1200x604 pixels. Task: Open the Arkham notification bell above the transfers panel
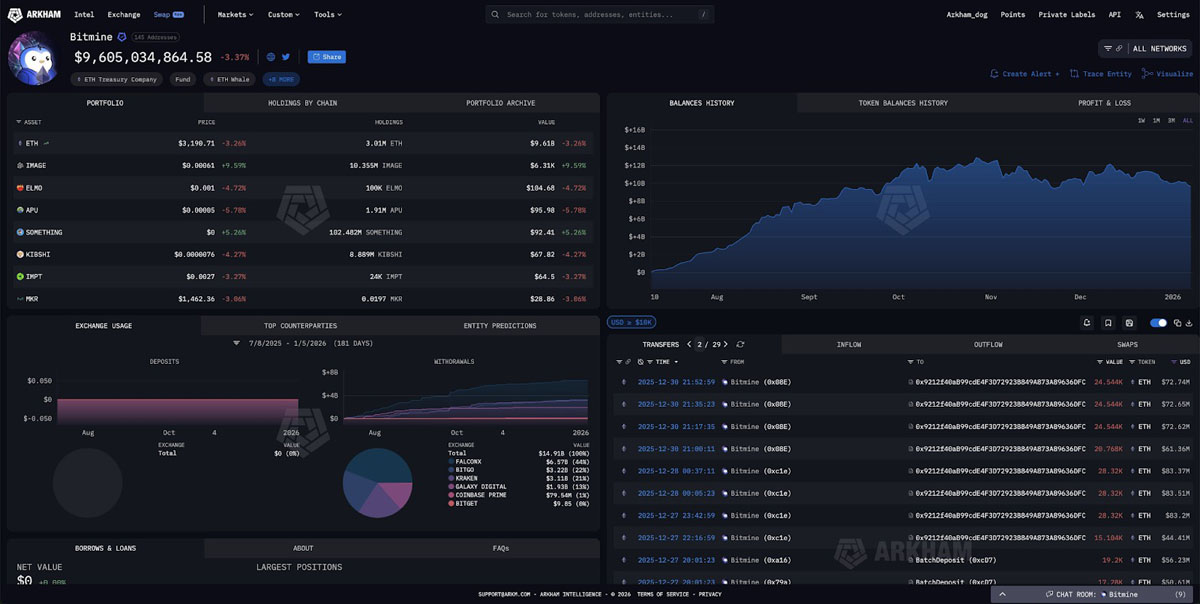click(x=1086, y=322)
